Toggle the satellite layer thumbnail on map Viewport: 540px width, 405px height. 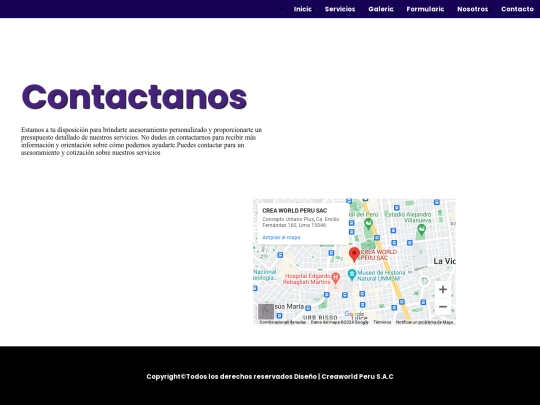266,312
